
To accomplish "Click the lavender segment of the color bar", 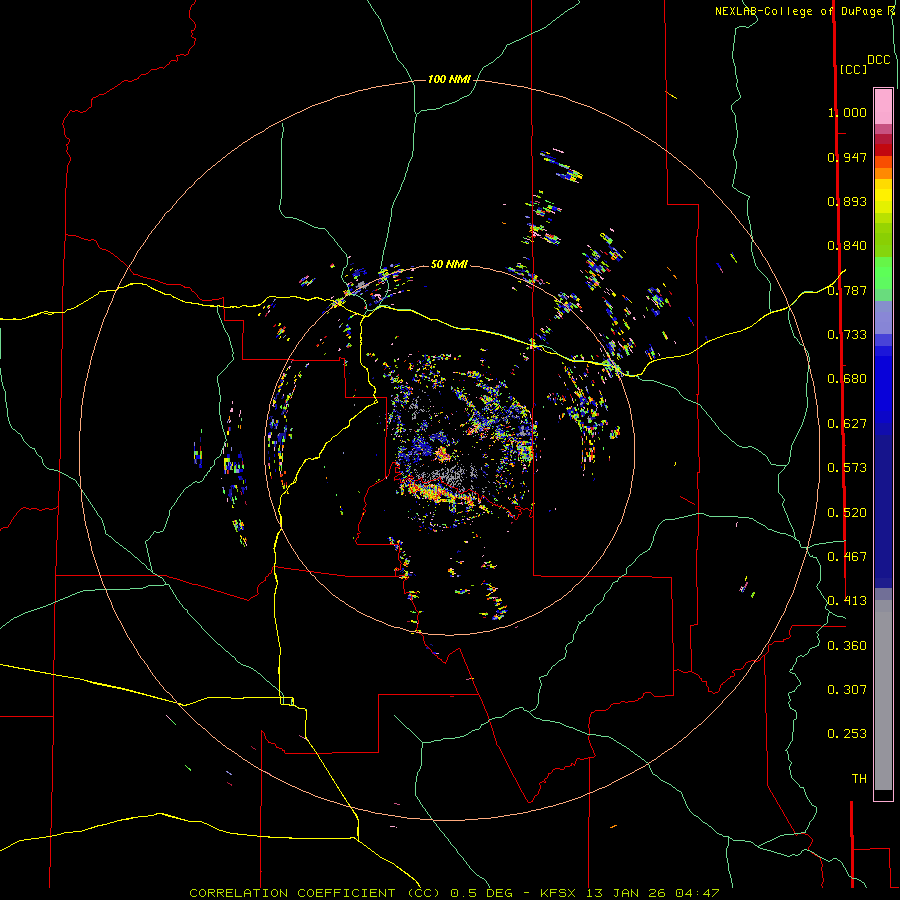I will coord(883,317).
